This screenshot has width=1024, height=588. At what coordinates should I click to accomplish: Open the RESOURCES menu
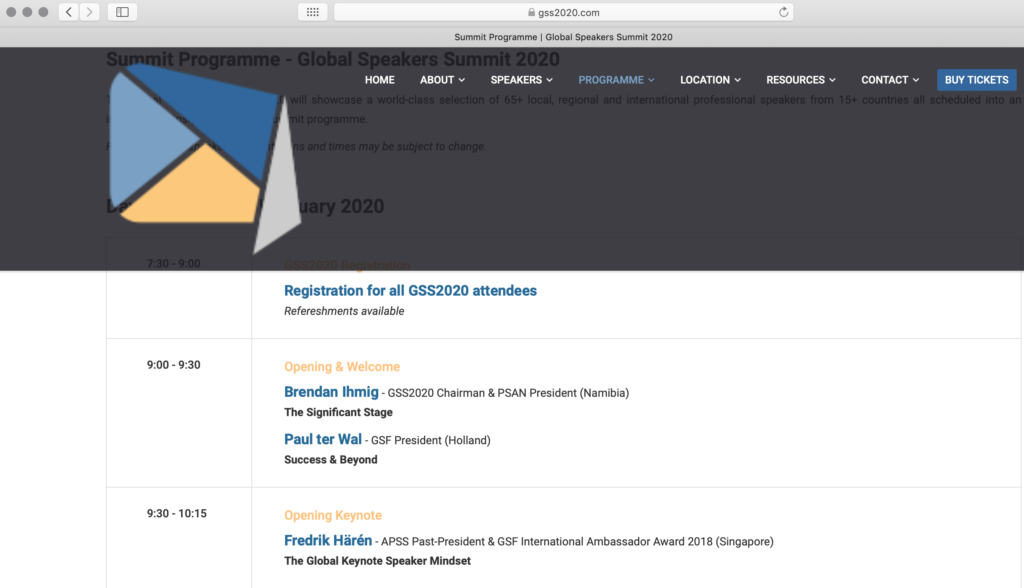tap(801, 80)
